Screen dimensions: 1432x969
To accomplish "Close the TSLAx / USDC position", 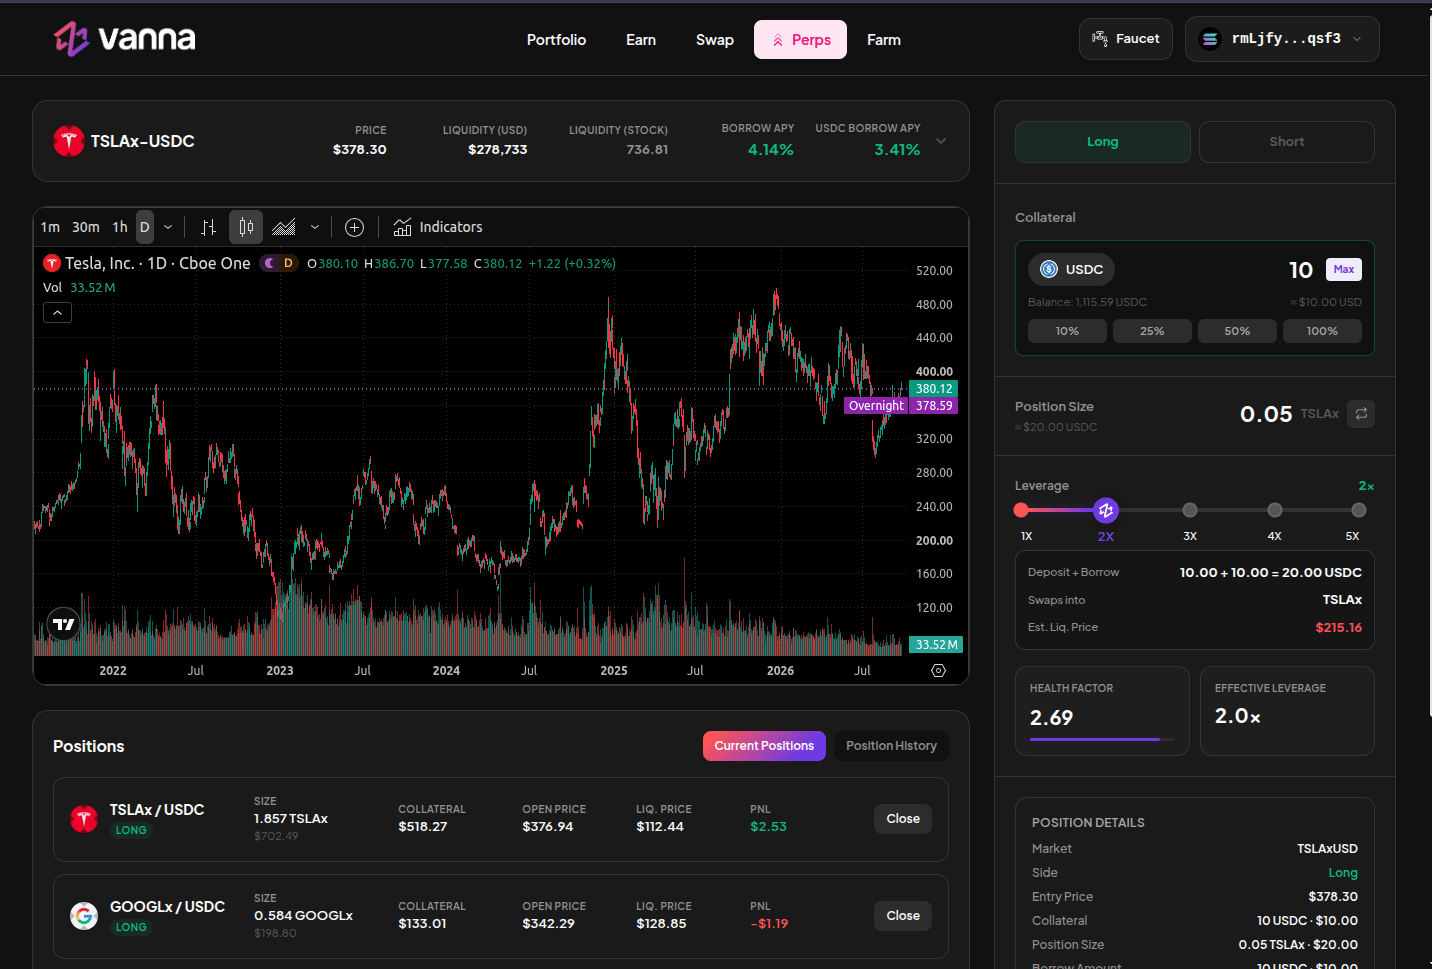I will [903, 819].
